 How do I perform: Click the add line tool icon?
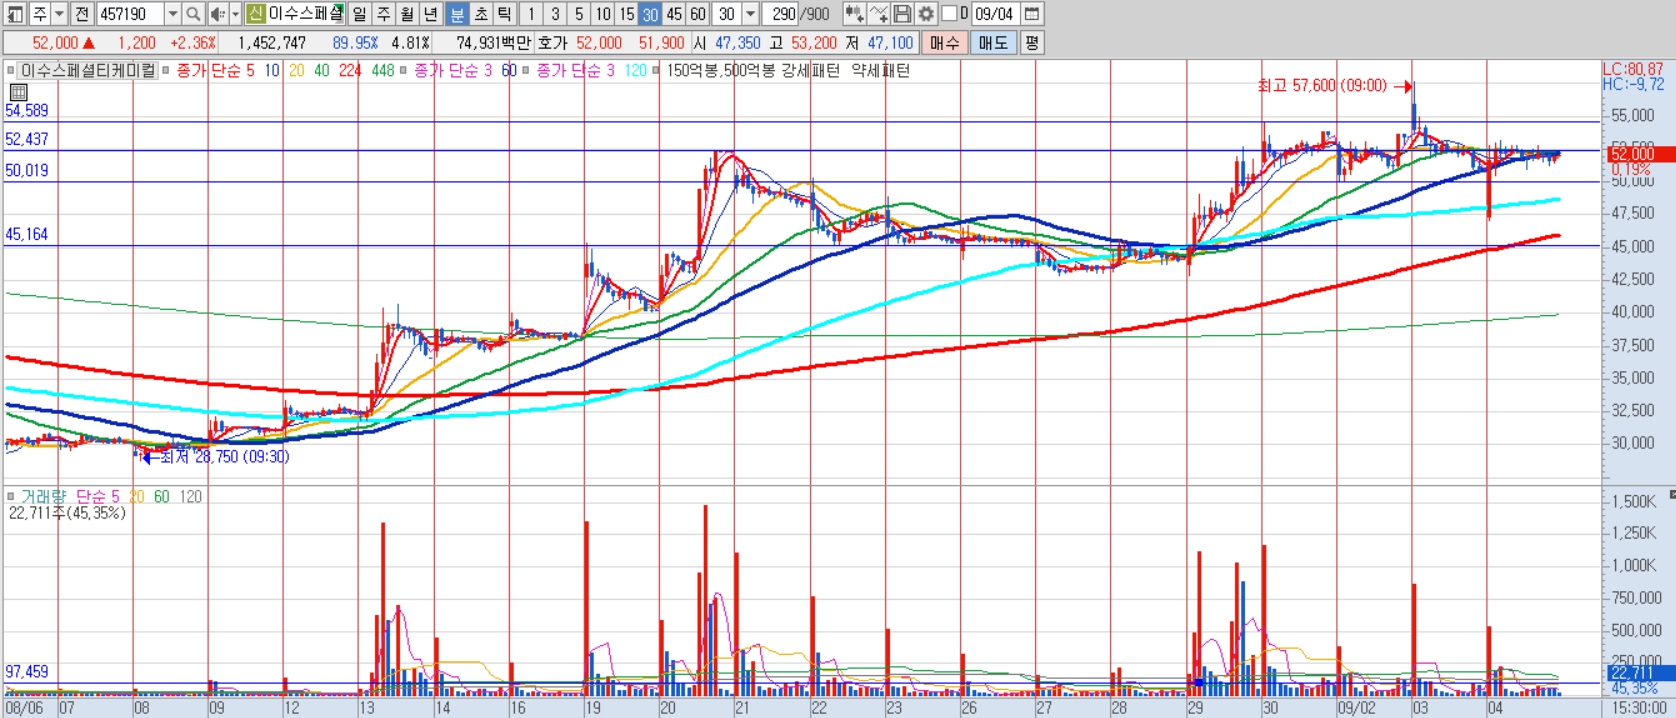(x=878, y=14)
